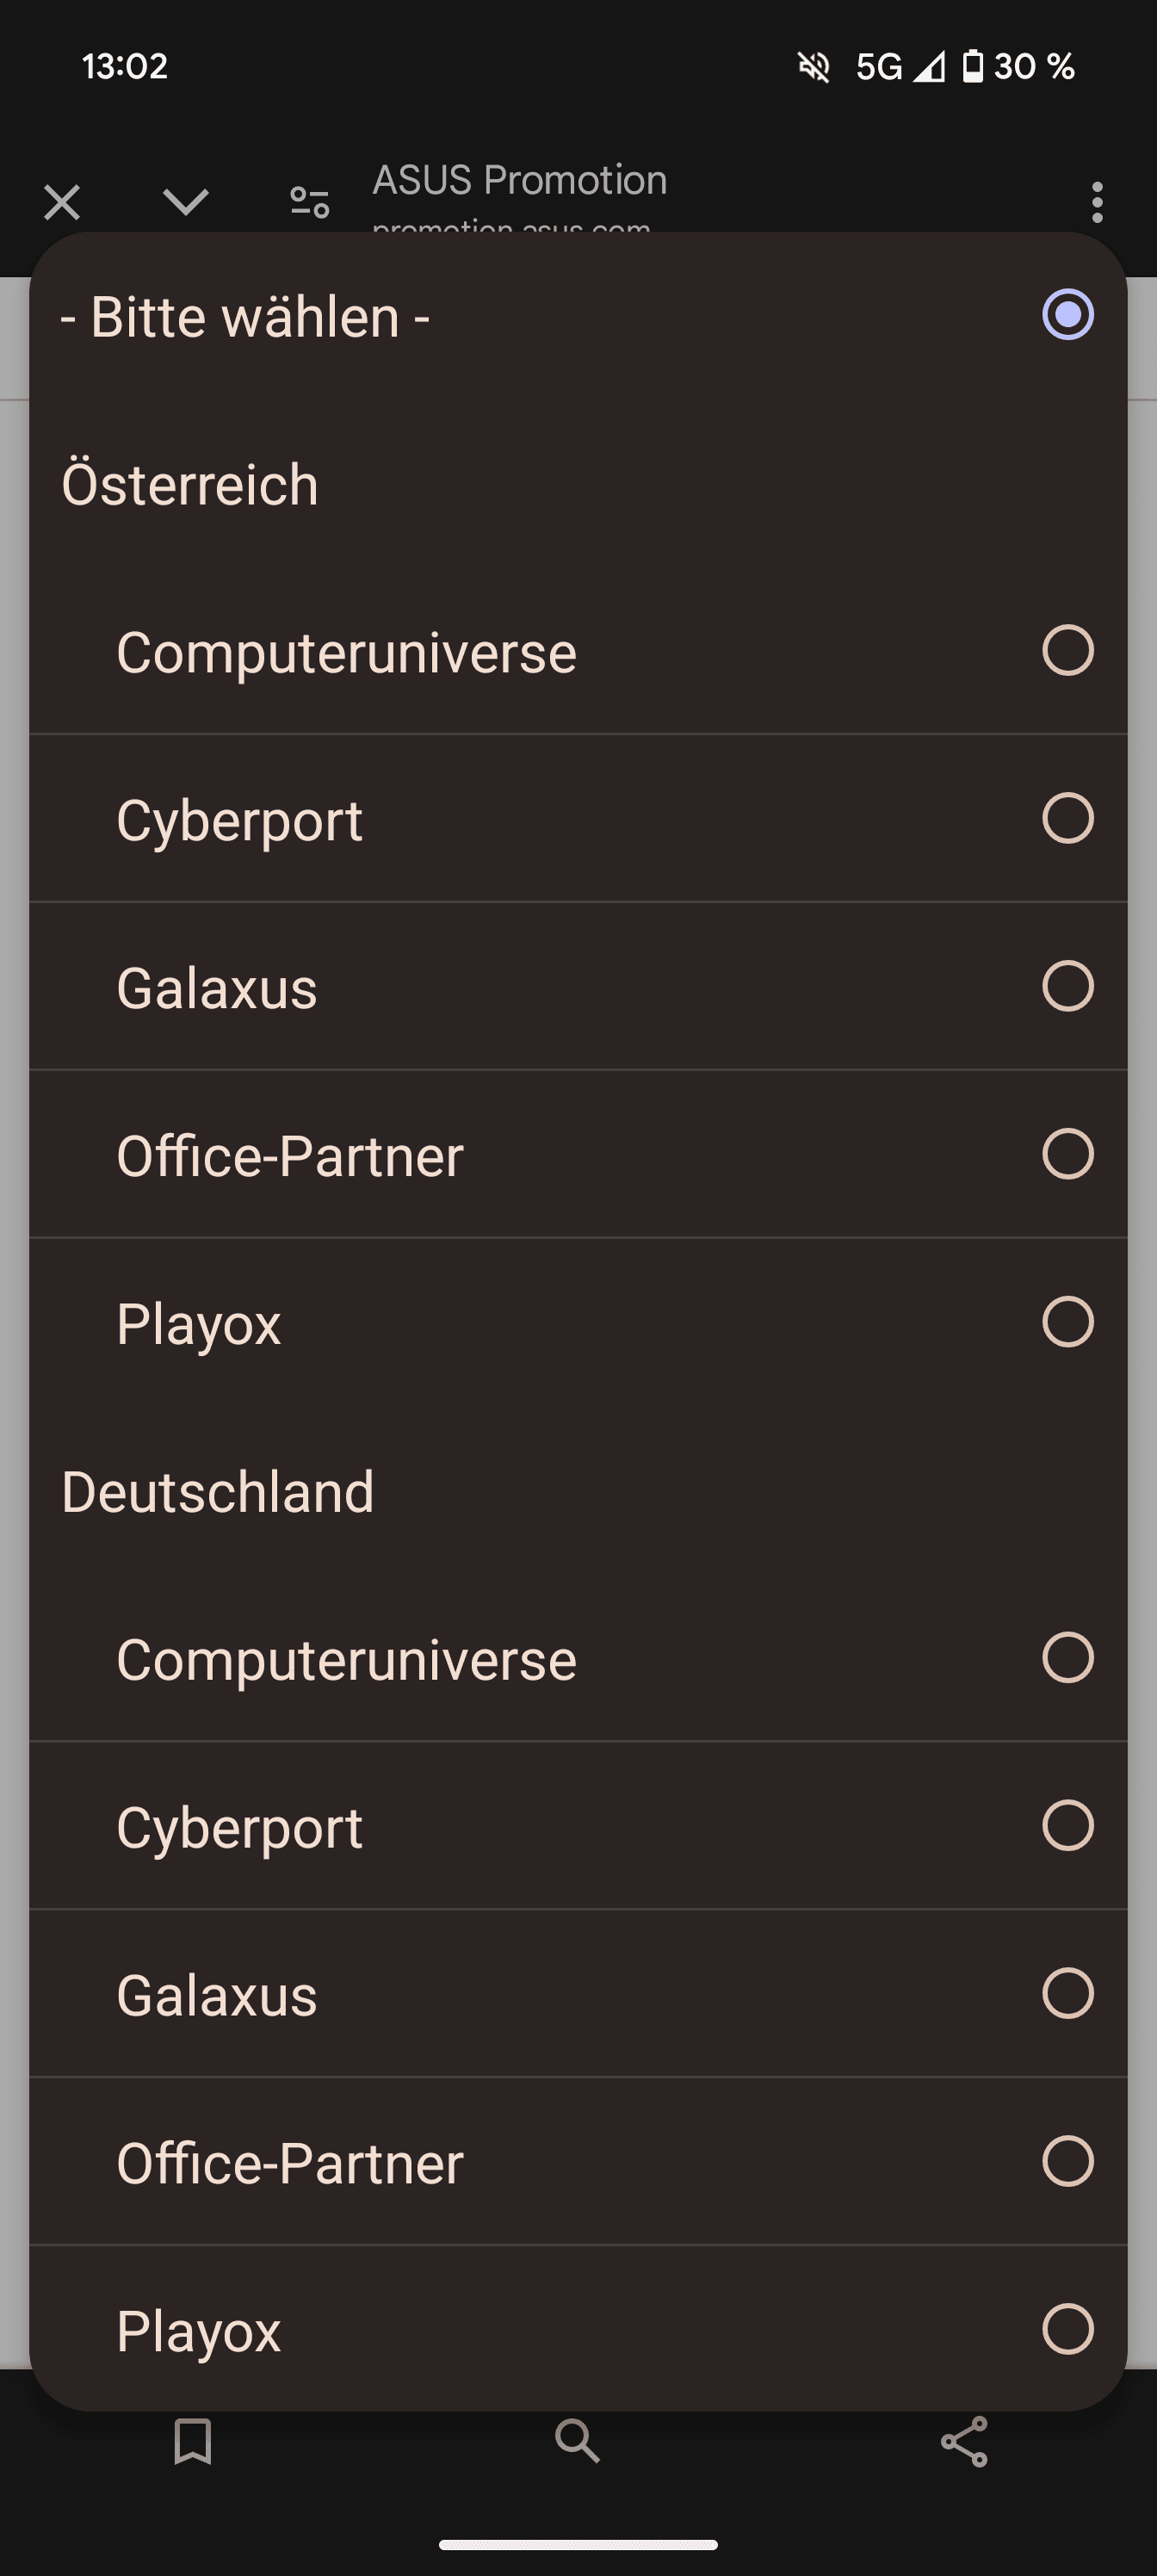Image resolution: width=1157 pixels, height=2576 pixels.
Task: Tap the search magnifier icon
Action: [x=578, y=2442]
